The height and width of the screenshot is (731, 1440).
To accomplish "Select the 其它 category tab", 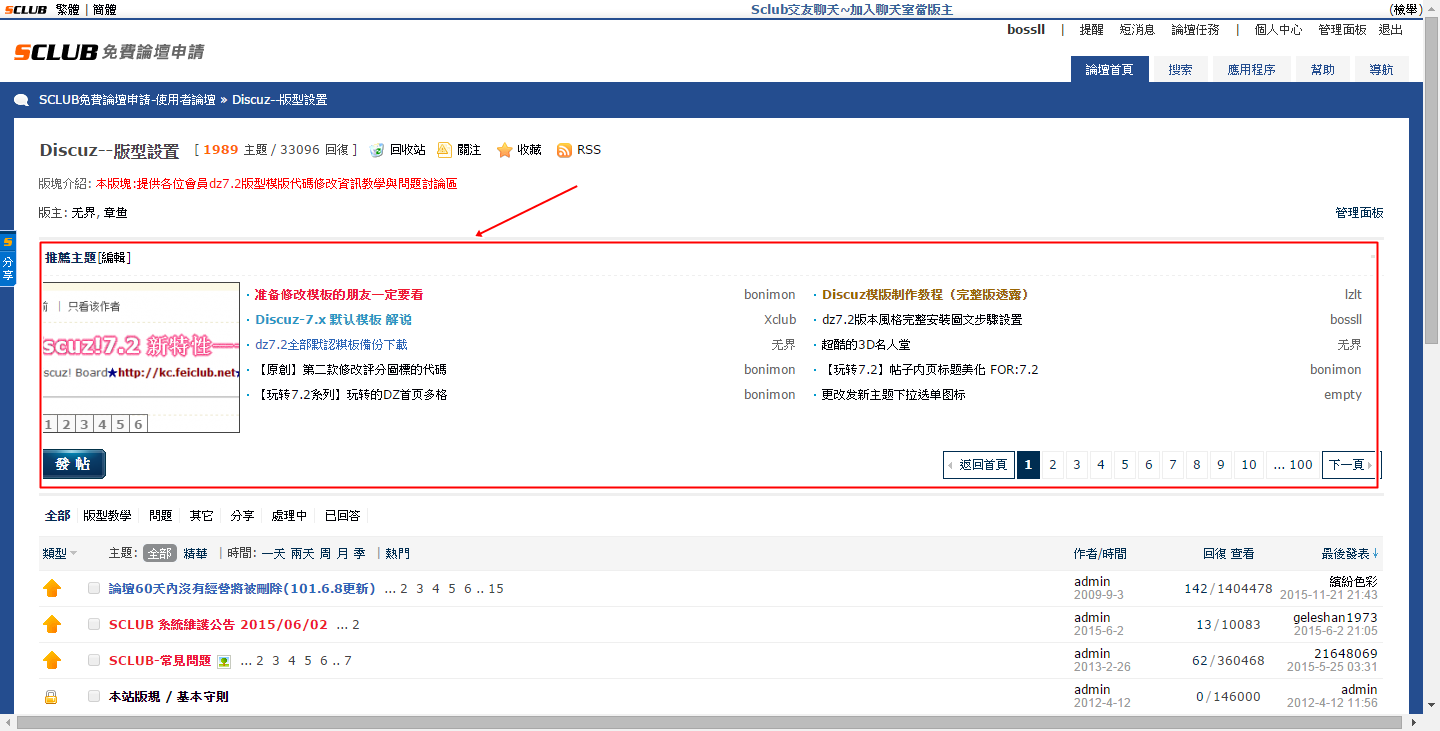I will coord(201,516).
